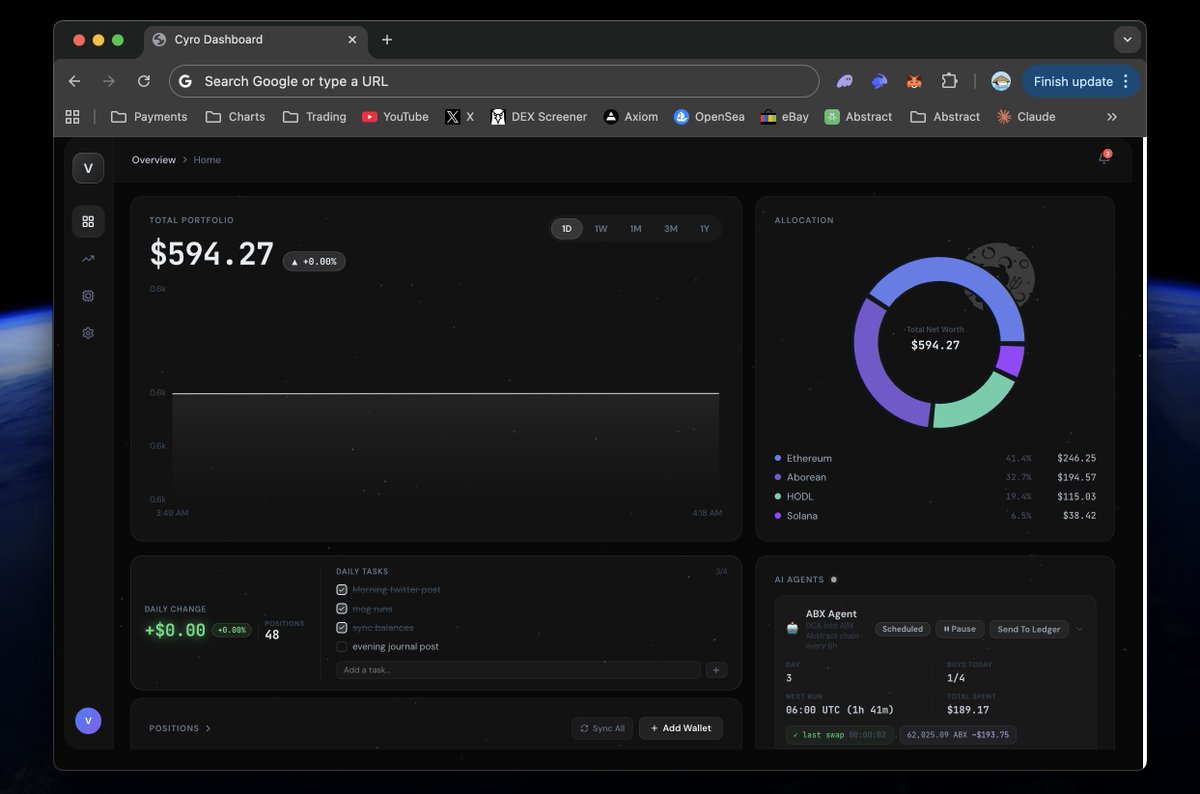Add task with the plus button

coord(716,670)
